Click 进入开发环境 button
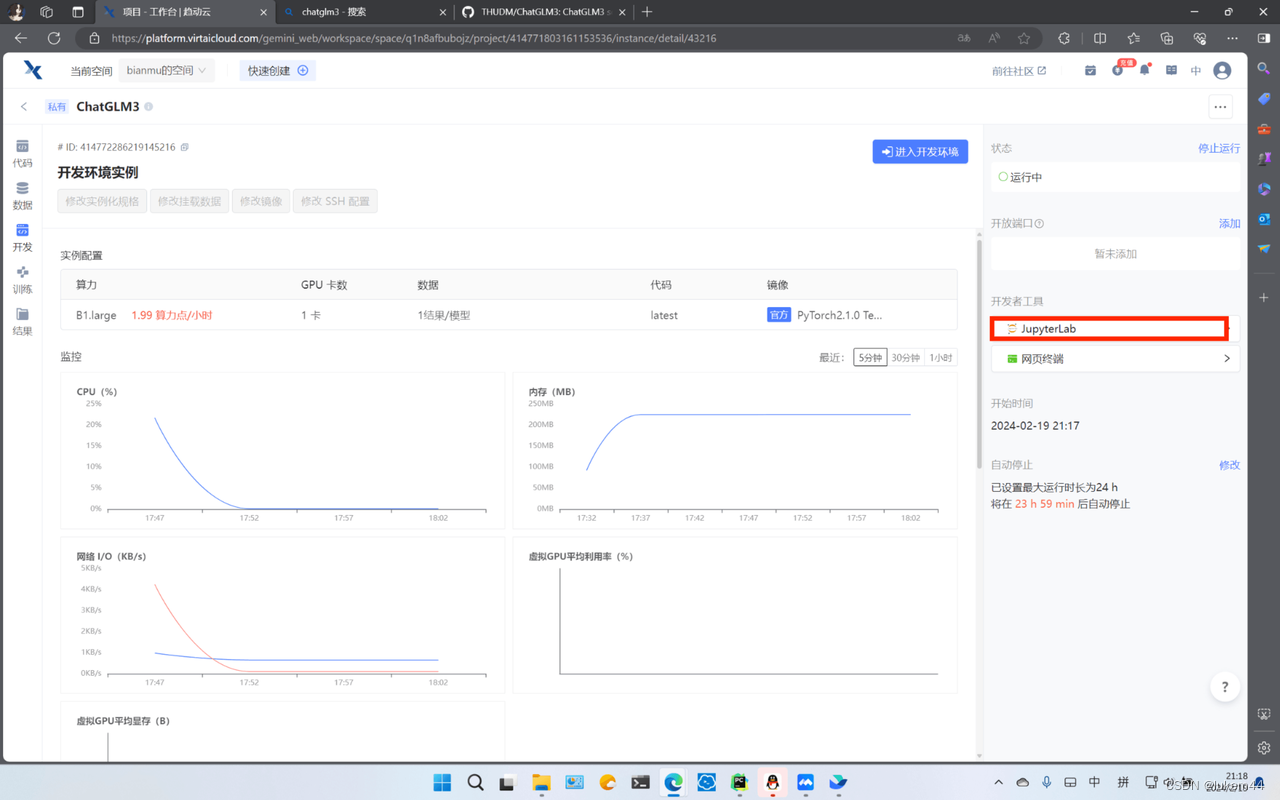This screenshot has height=800, width=1280. tap(920, 151)
